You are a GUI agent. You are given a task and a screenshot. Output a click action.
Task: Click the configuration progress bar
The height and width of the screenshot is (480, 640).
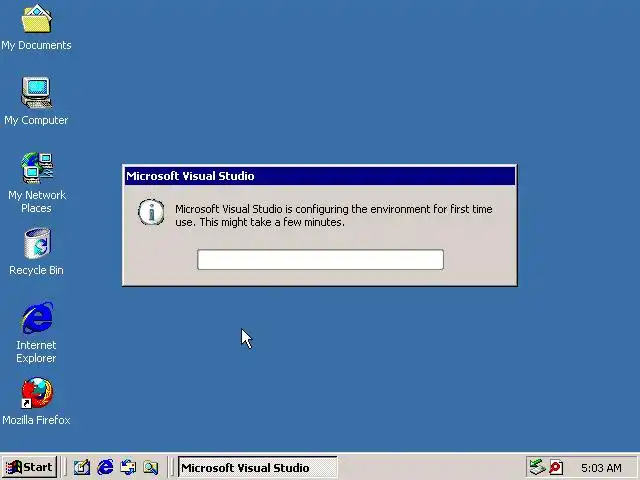pyautogui.click(x=320, y=260)
